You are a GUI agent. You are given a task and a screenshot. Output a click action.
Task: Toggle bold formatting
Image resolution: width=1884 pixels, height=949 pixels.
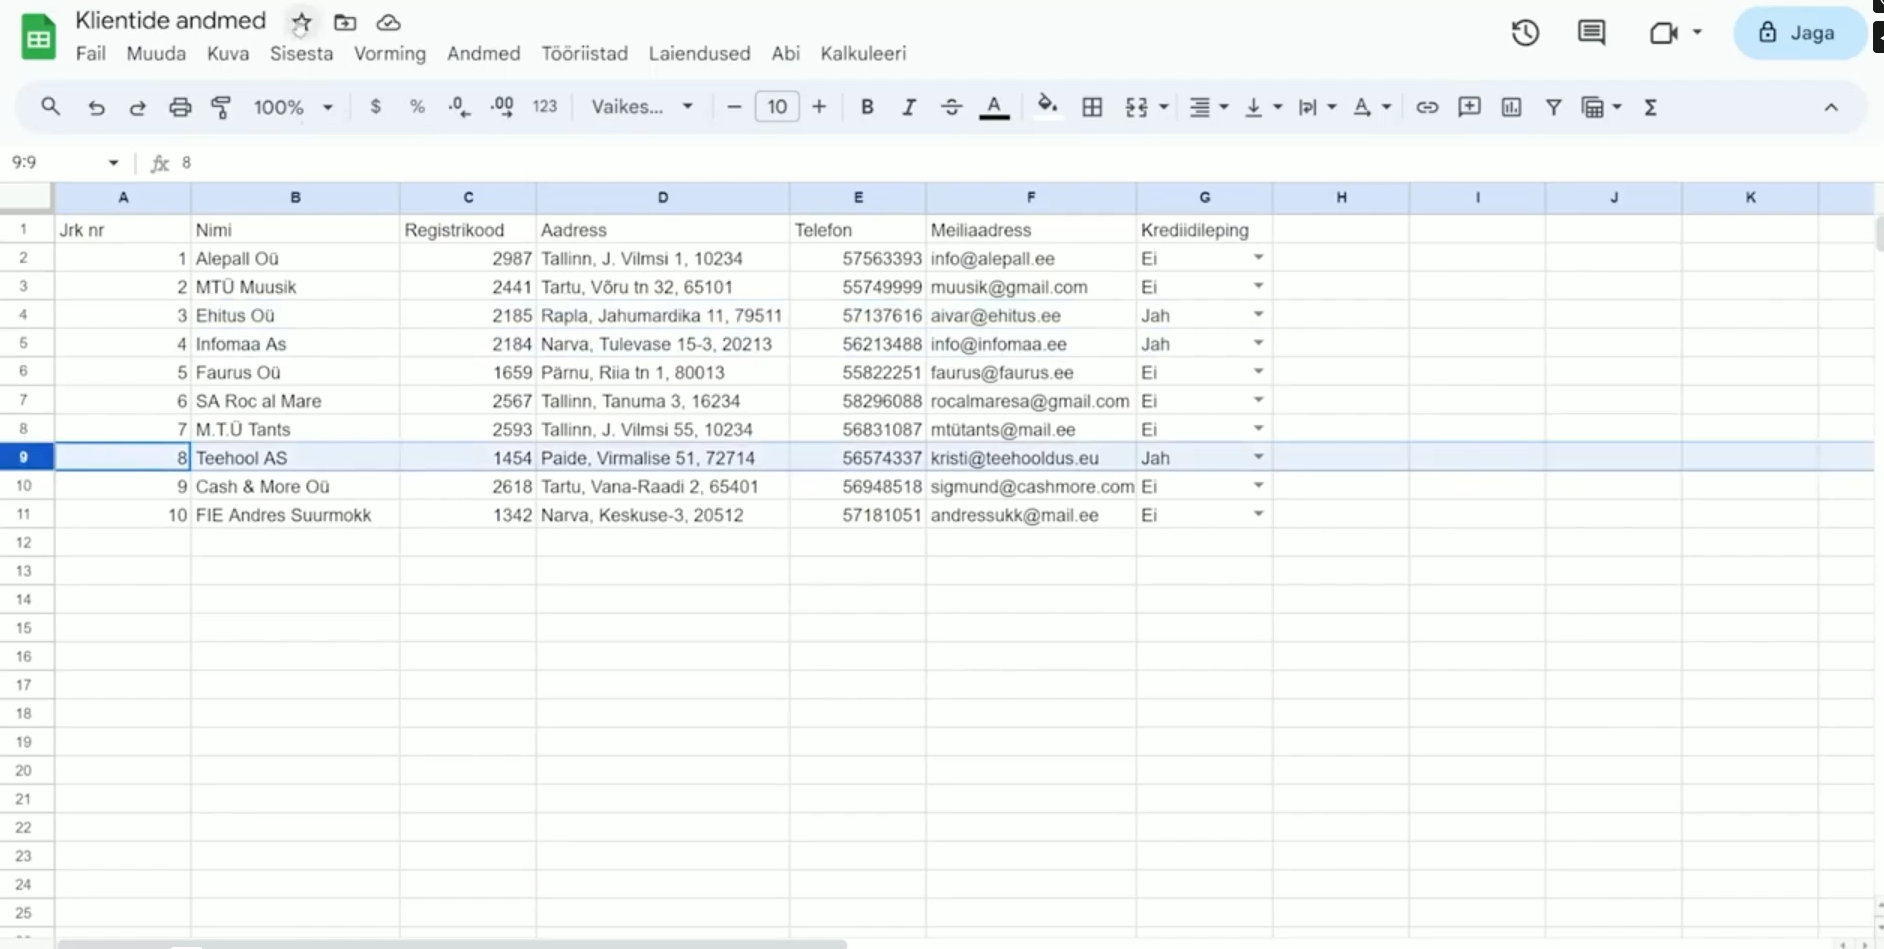click(x=867, y=106)
